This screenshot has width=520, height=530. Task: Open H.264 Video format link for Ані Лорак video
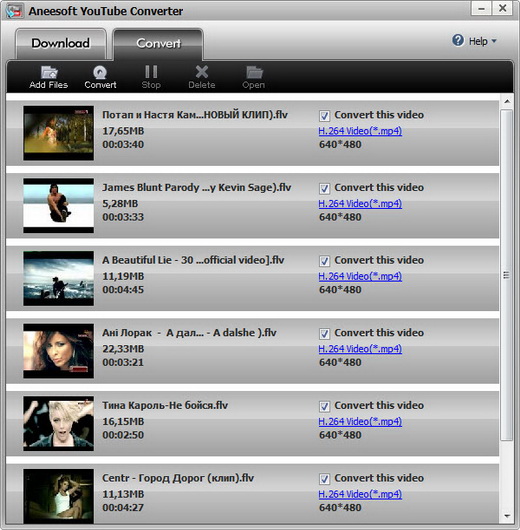click(x=360, y=349)
